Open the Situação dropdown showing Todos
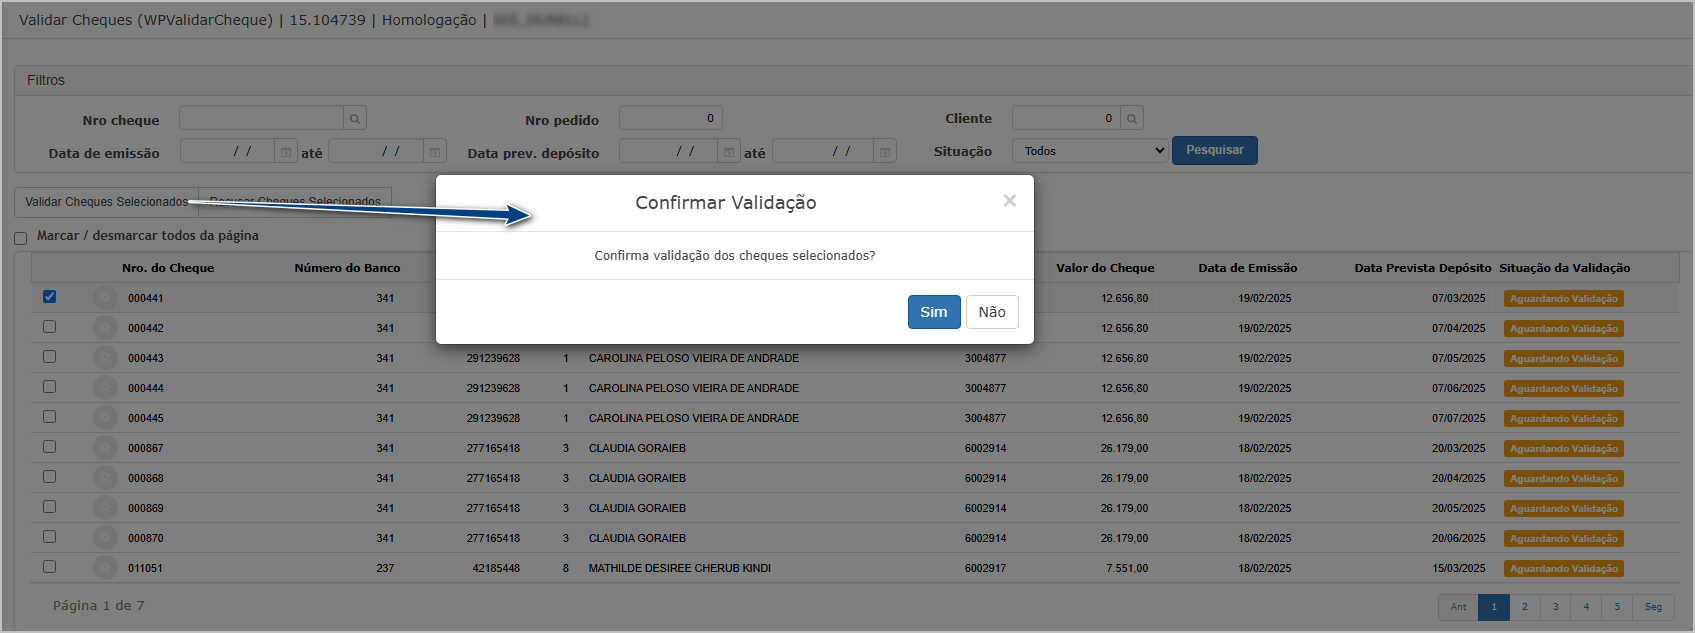1695x633 pixels. (x=1090, y=151)
